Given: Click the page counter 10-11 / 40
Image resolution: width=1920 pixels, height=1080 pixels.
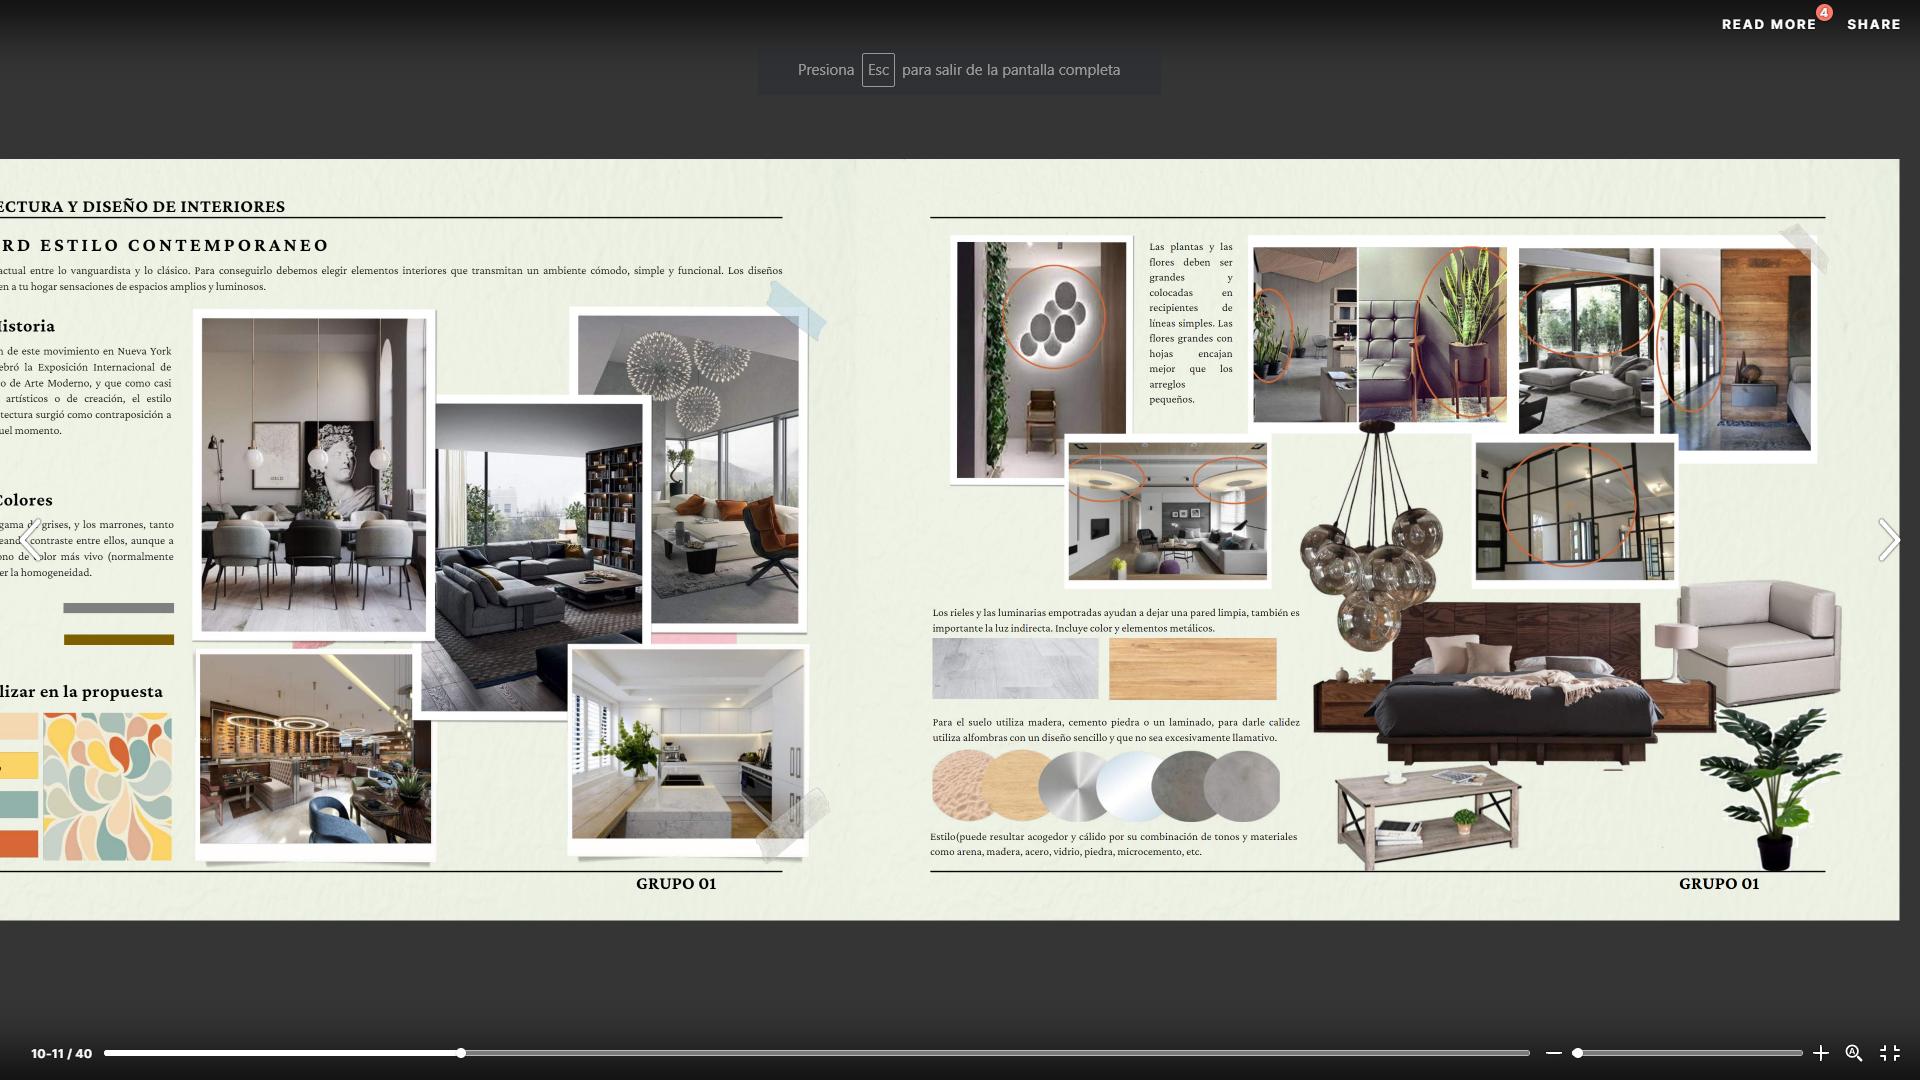Looking at the screenshot, I should [x=61, y=1054].
